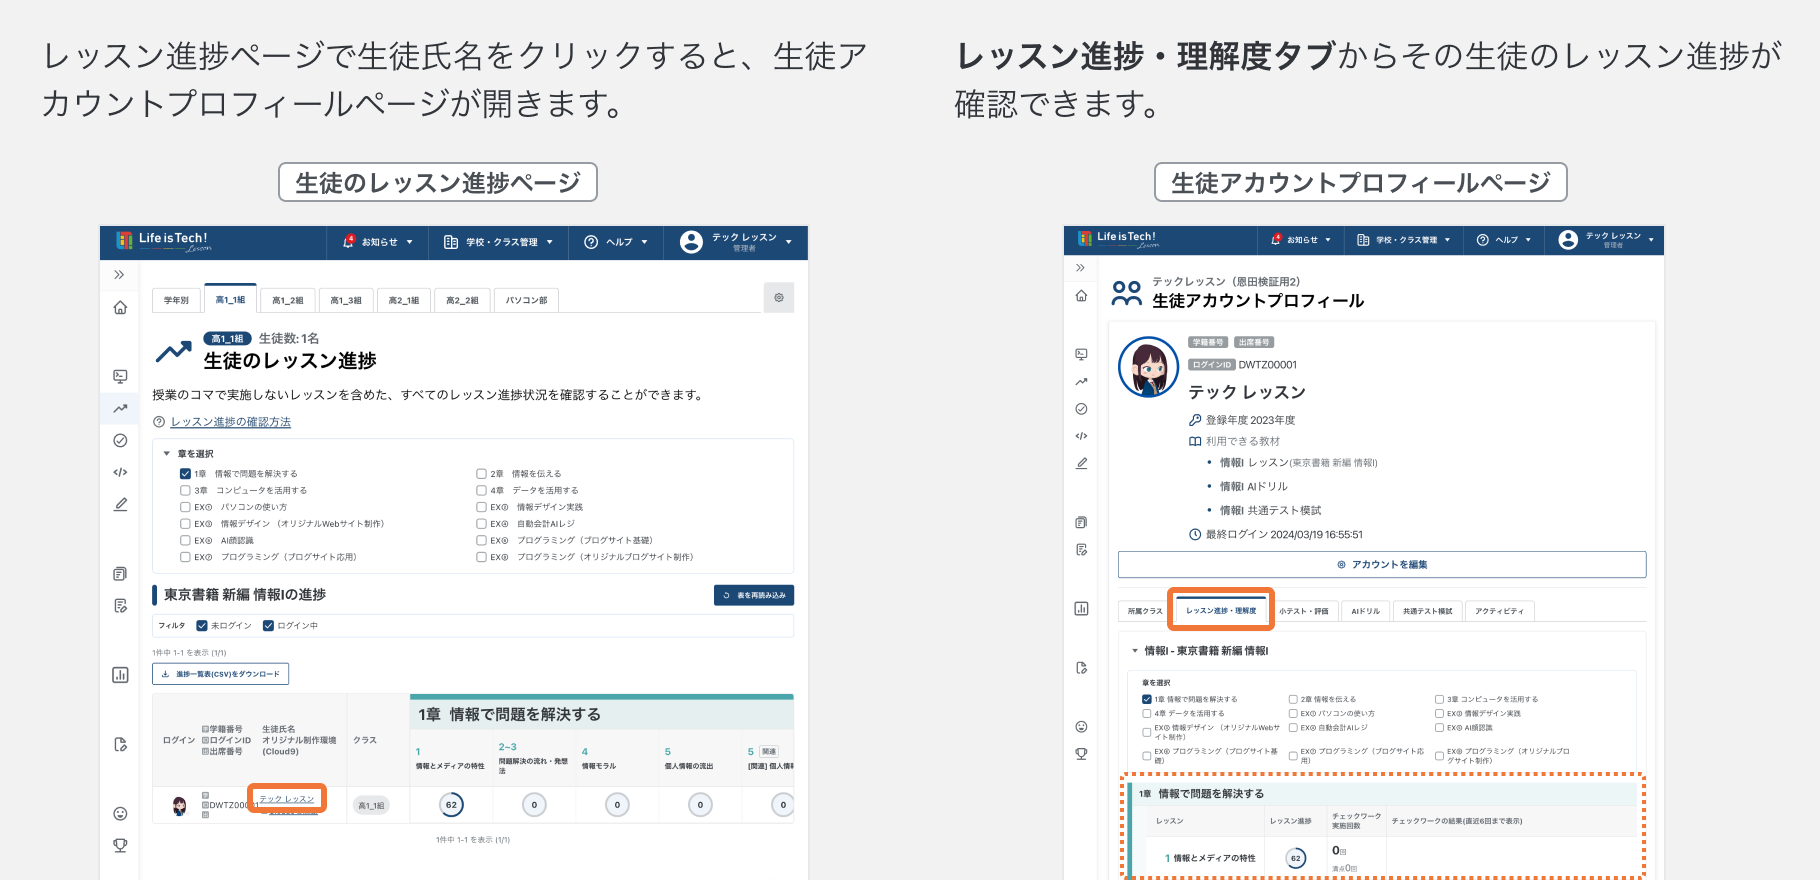This screenshot has width=1820, height=880.
Task: Open ヘルプ dropdown on progress page header
Action: 616,242
